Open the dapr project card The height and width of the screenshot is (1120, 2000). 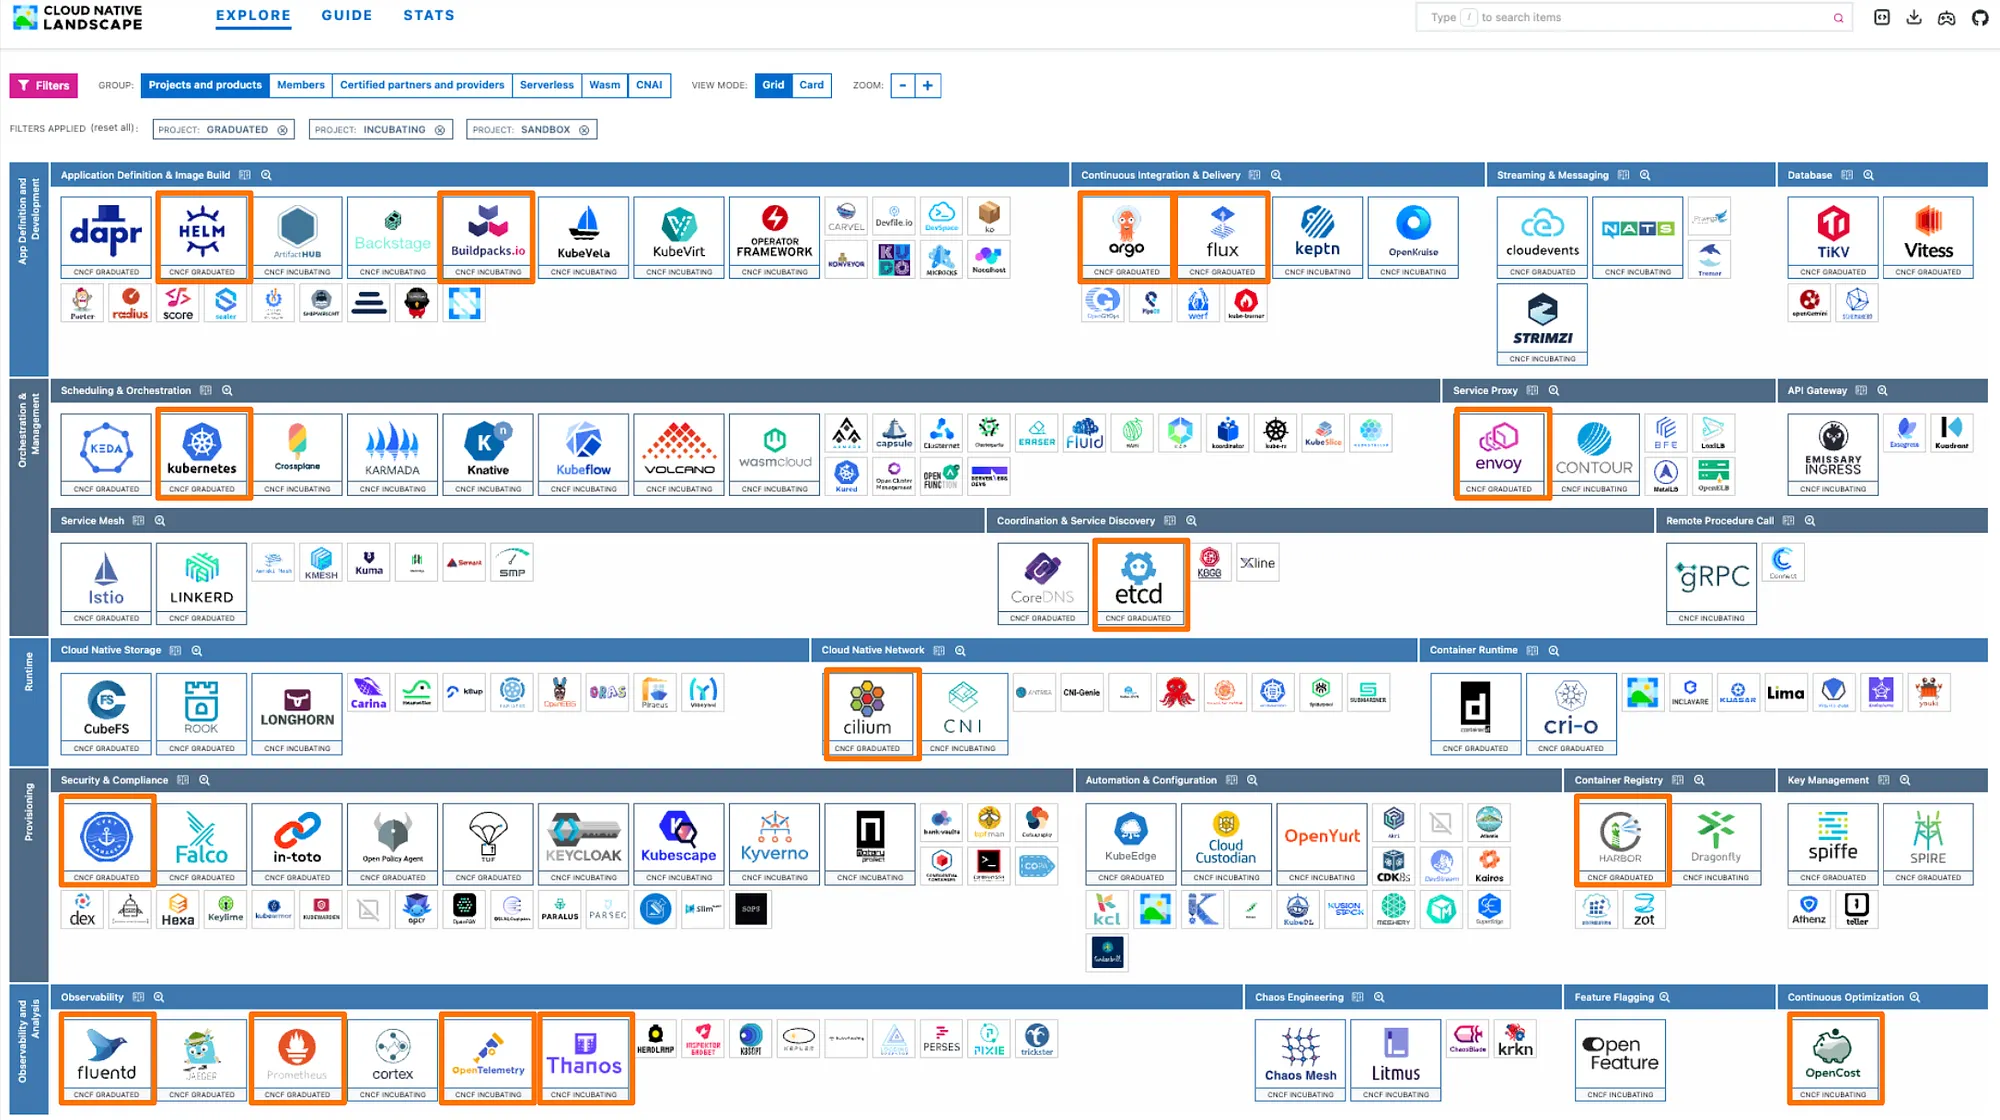(106, 237)
